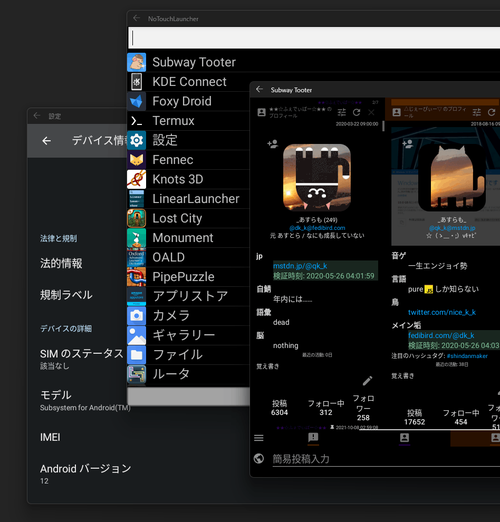Open Monument app icon
500x522 pixels.
click(x=136, y=238)
